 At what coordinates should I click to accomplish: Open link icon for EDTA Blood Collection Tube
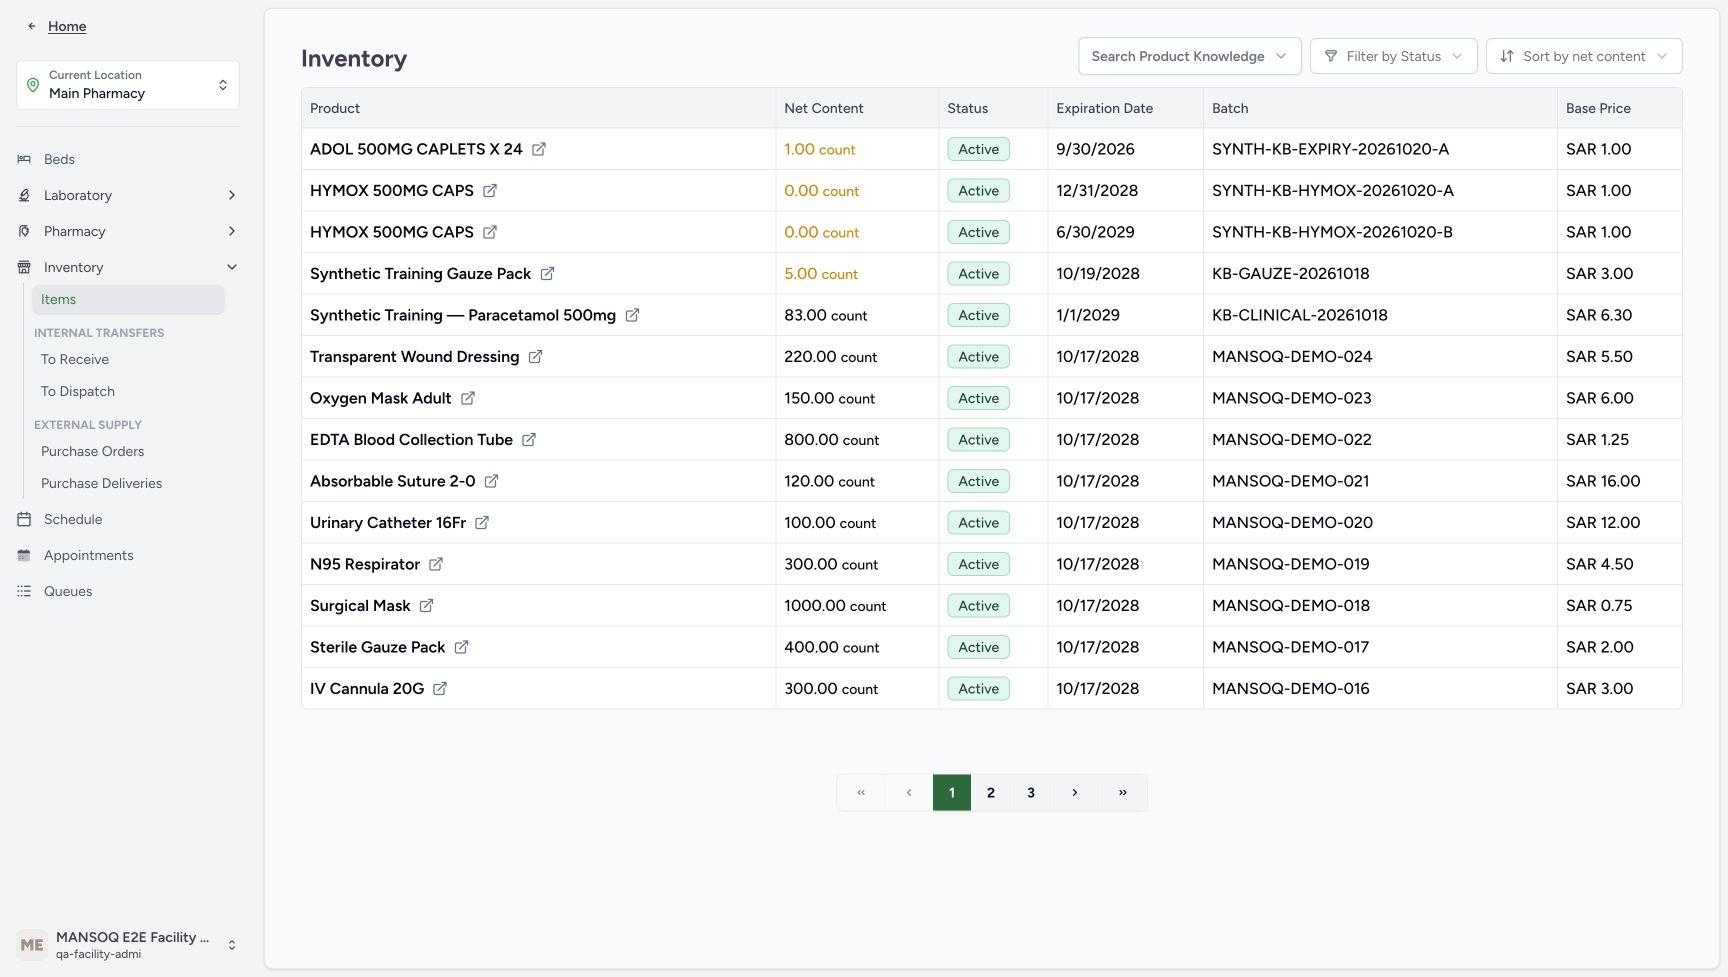click(x=529, y=440)
